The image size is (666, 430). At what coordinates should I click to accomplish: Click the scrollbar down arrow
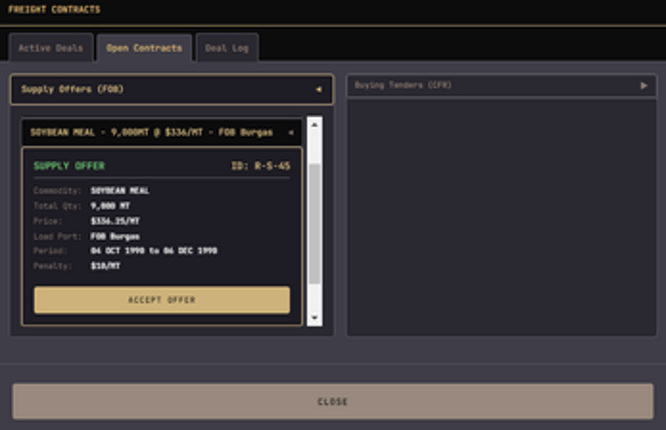point(315,317)
